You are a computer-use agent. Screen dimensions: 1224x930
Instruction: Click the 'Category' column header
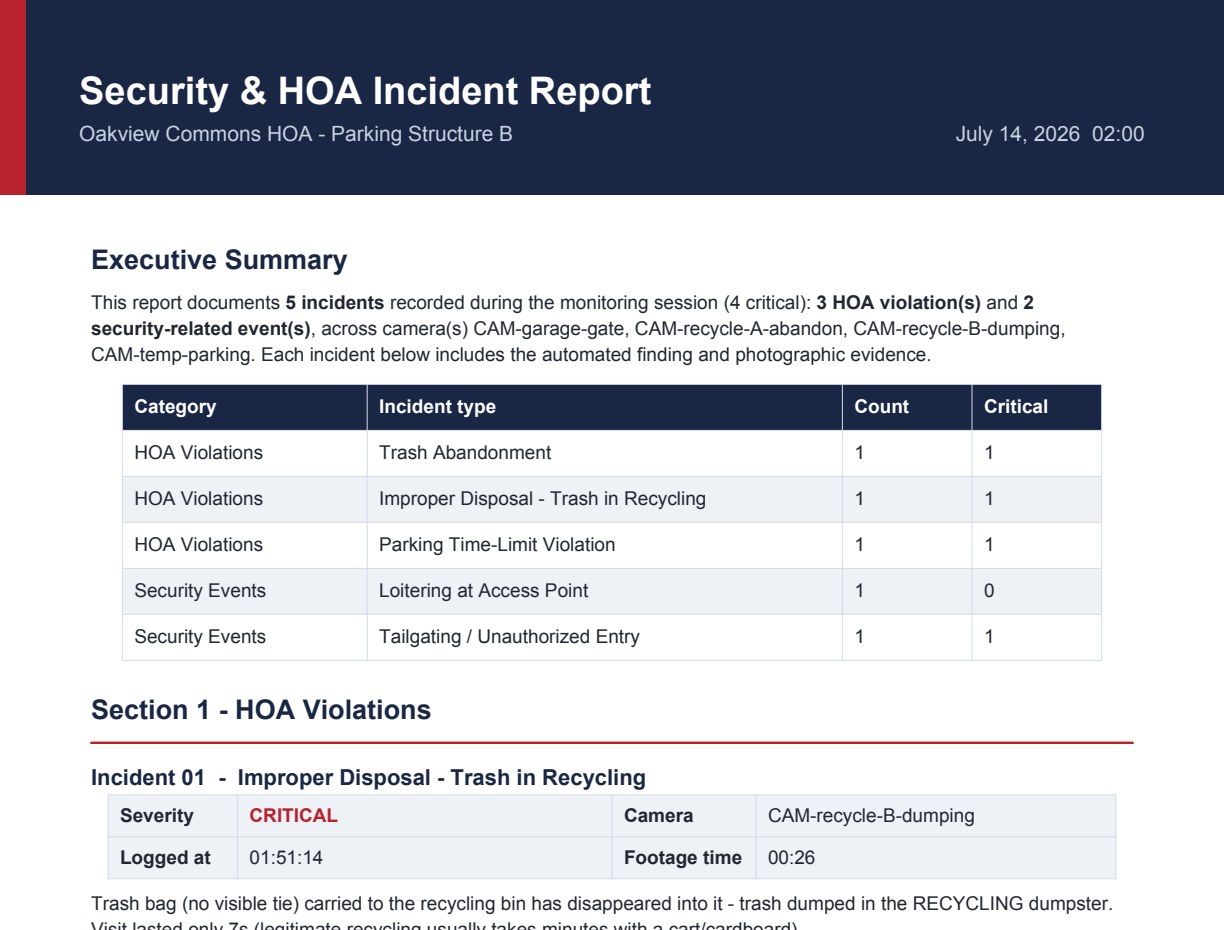point(245,407)
